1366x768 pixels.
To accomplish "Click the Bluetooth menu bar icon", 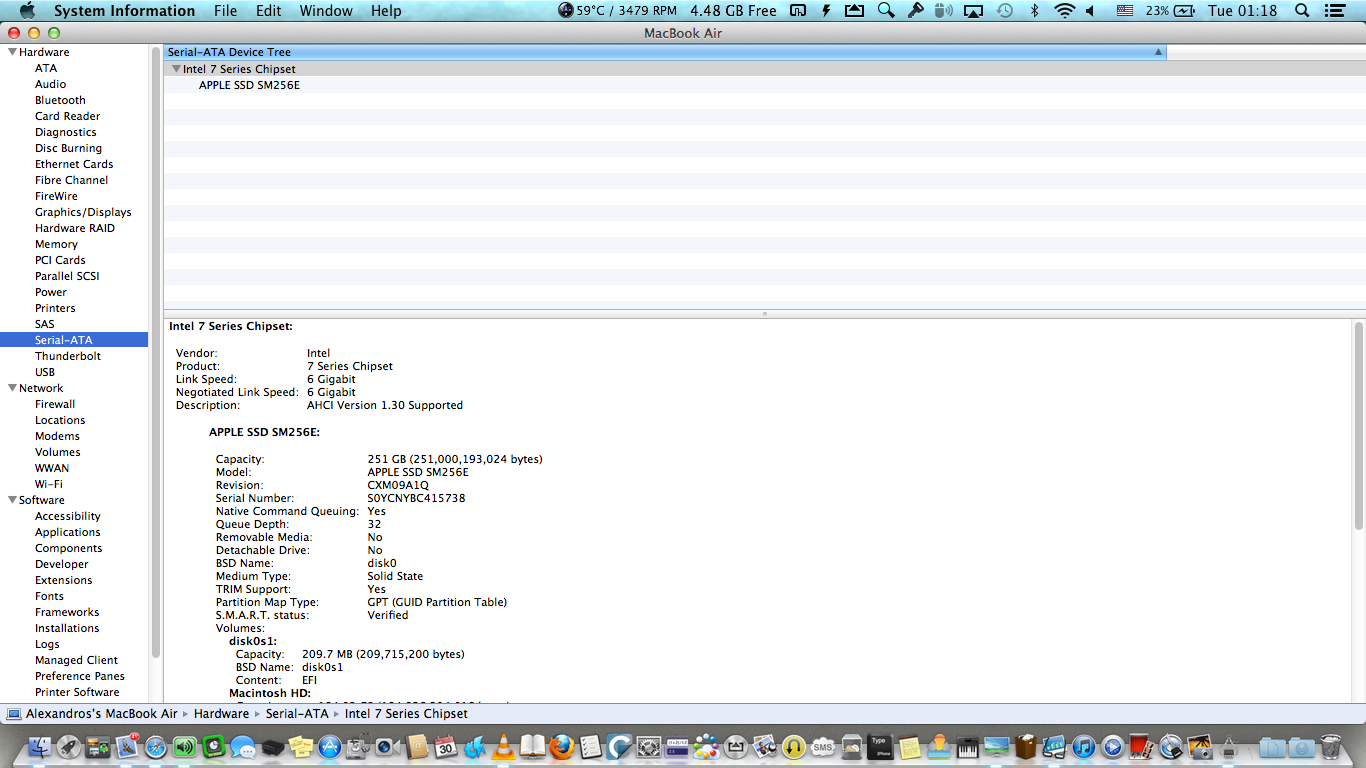I will [1035, 11].
